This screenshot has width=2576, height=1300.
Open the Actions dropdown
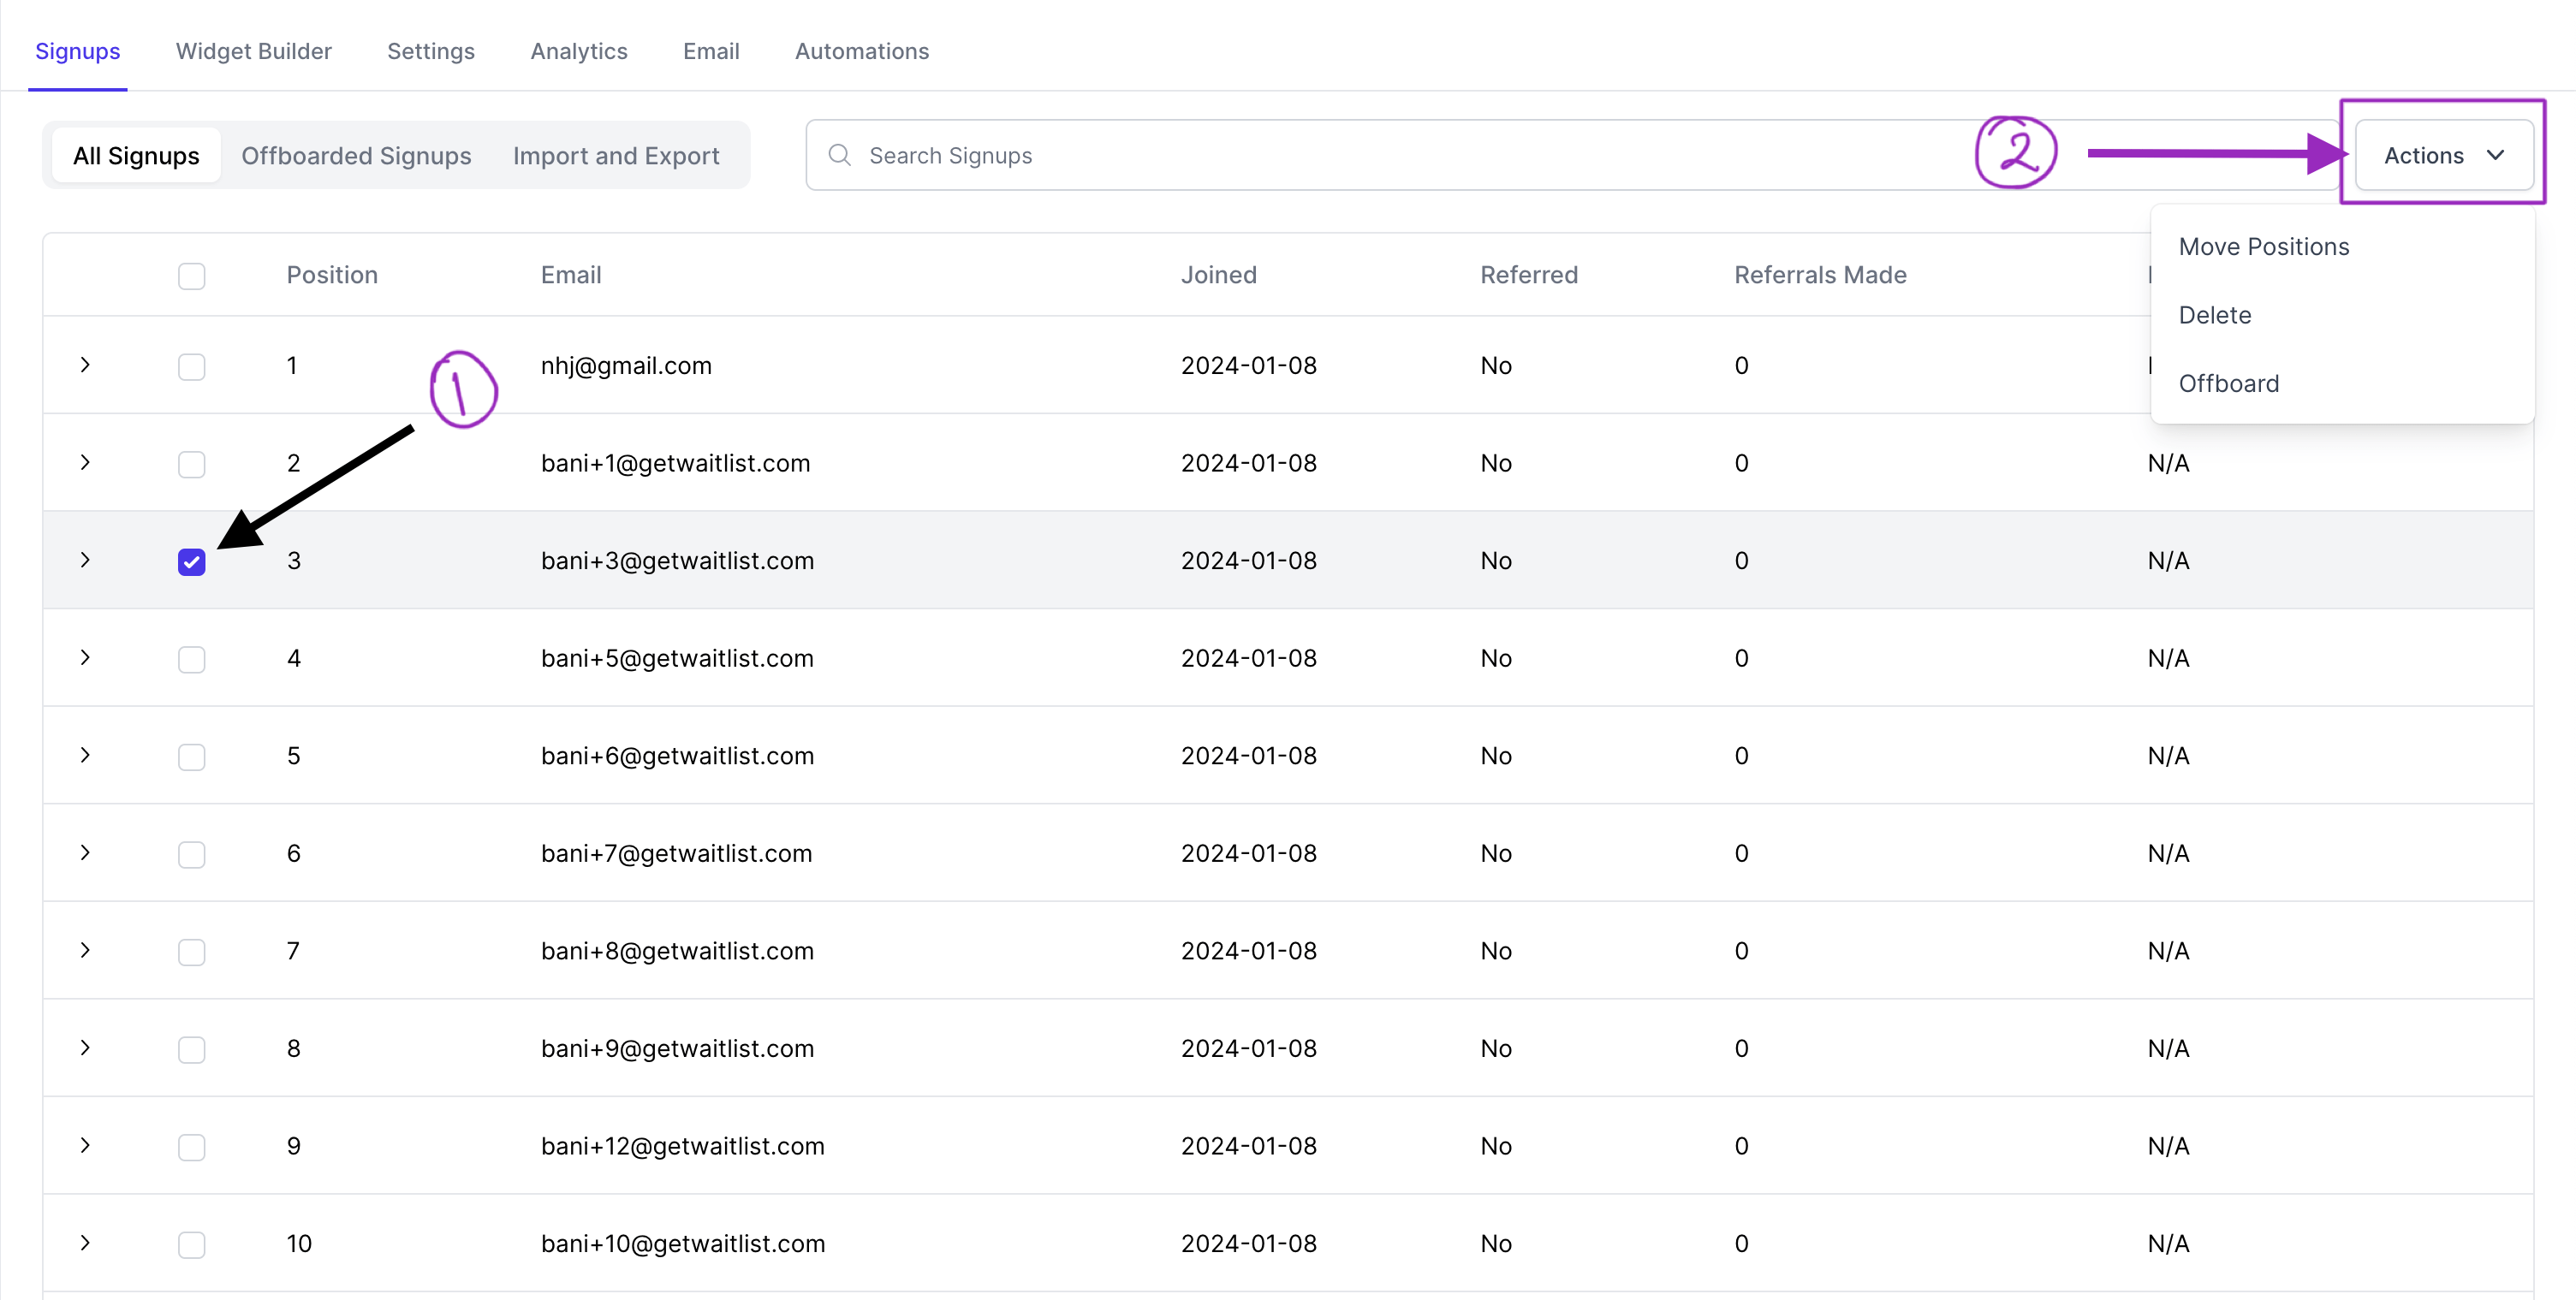click(x=2443, y=155)
